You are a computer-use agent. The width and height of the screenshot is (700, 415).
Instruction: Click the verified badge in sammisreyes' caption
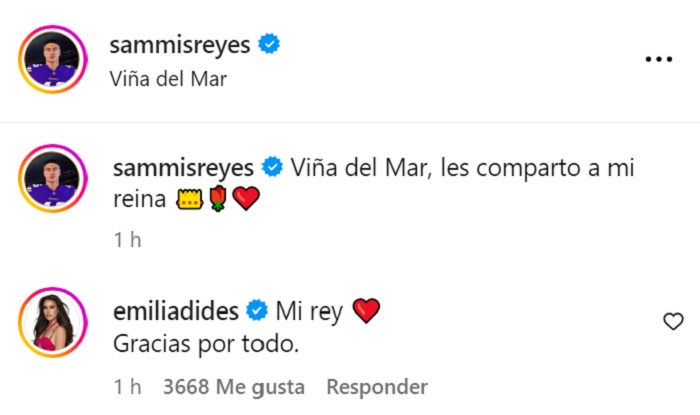pyautogui.click(x=269, y=166)
